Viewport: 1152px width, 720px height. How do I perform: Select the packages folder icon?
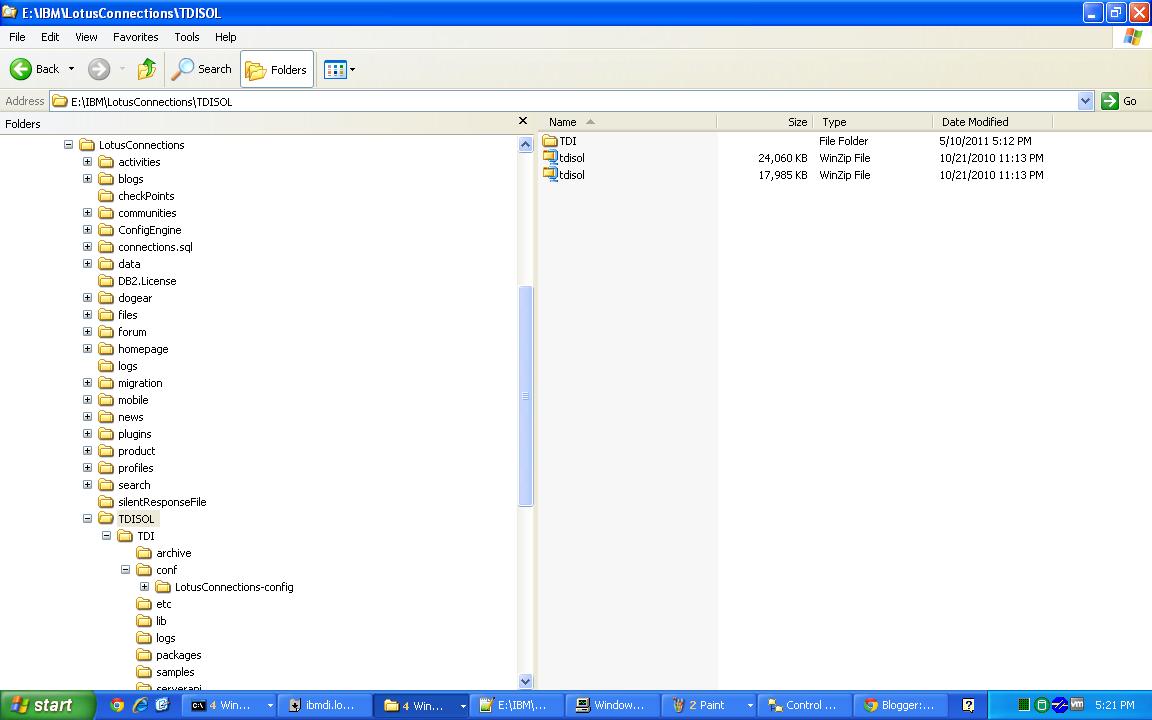click(x=144, y=655)
